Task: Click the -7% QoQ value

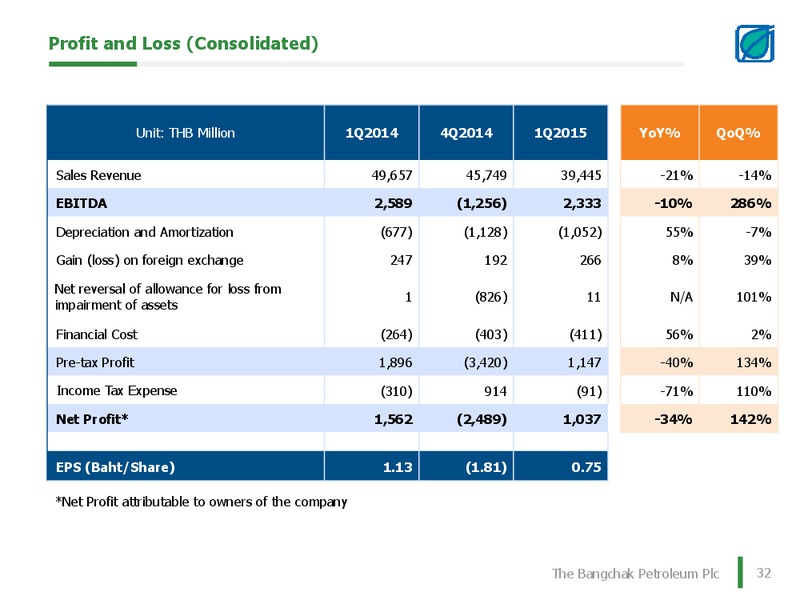Action: (758, 232)
